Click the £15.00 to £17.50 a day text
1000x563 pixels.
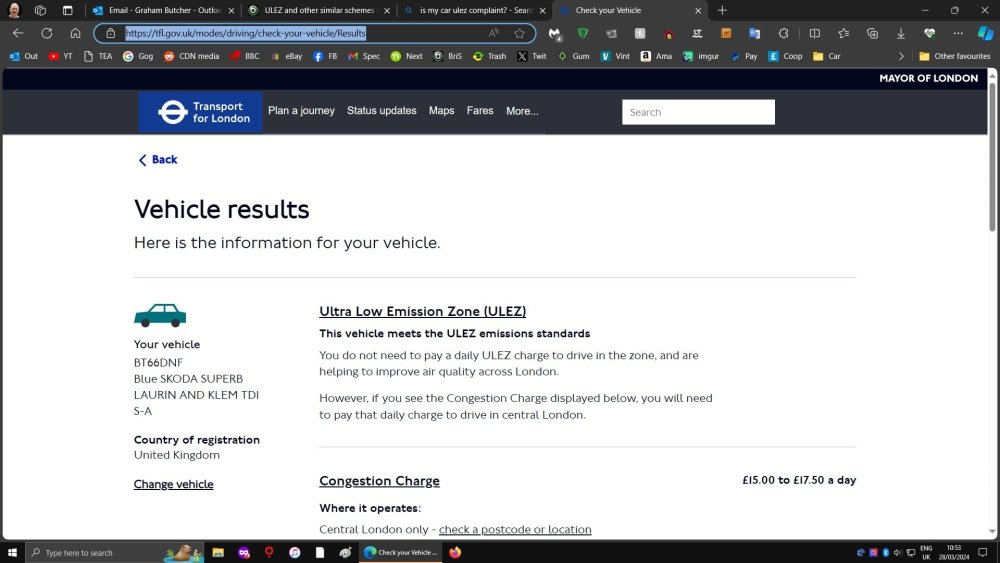click(x=799, y=480)
